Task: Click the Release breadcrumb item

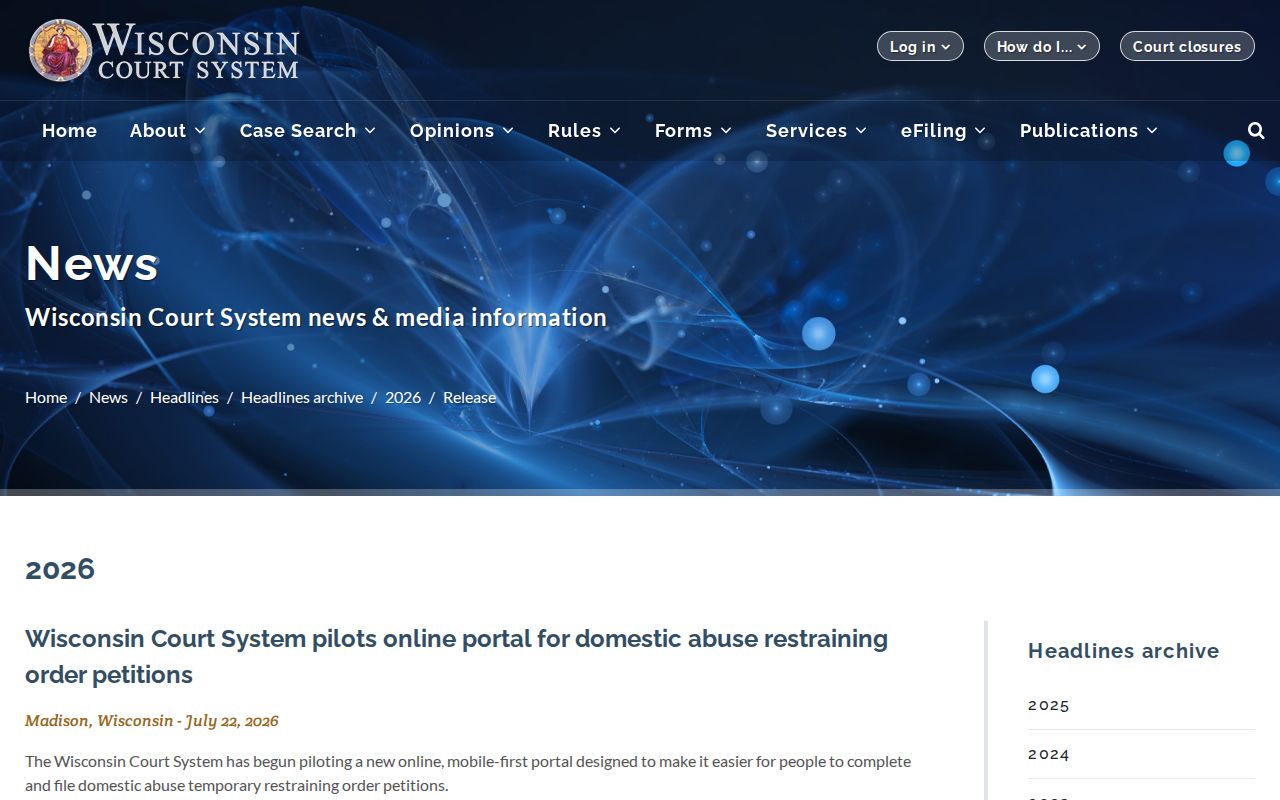Action: click(469, 397)
